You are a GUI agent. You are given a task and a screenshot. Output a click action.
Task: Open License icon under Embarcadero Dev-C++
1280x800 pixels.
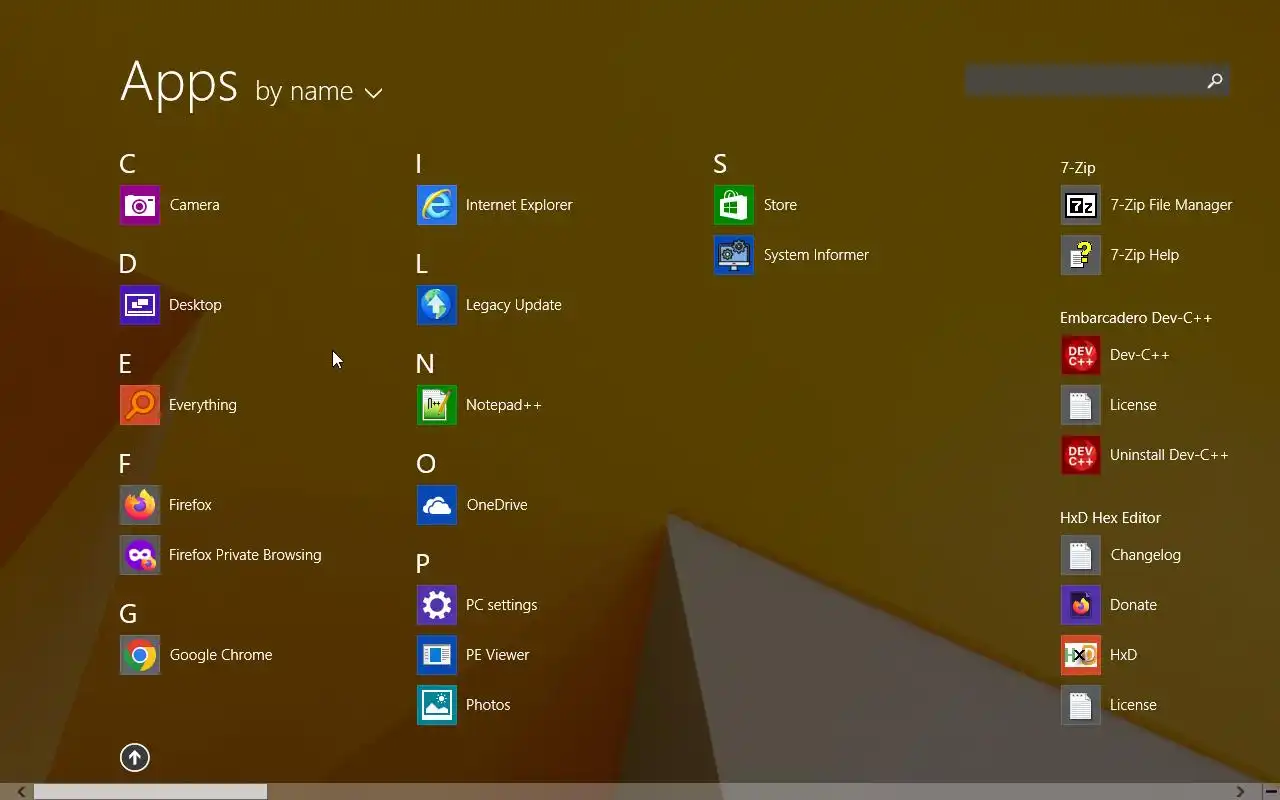pyautogui.click(x=1081, y=405)
